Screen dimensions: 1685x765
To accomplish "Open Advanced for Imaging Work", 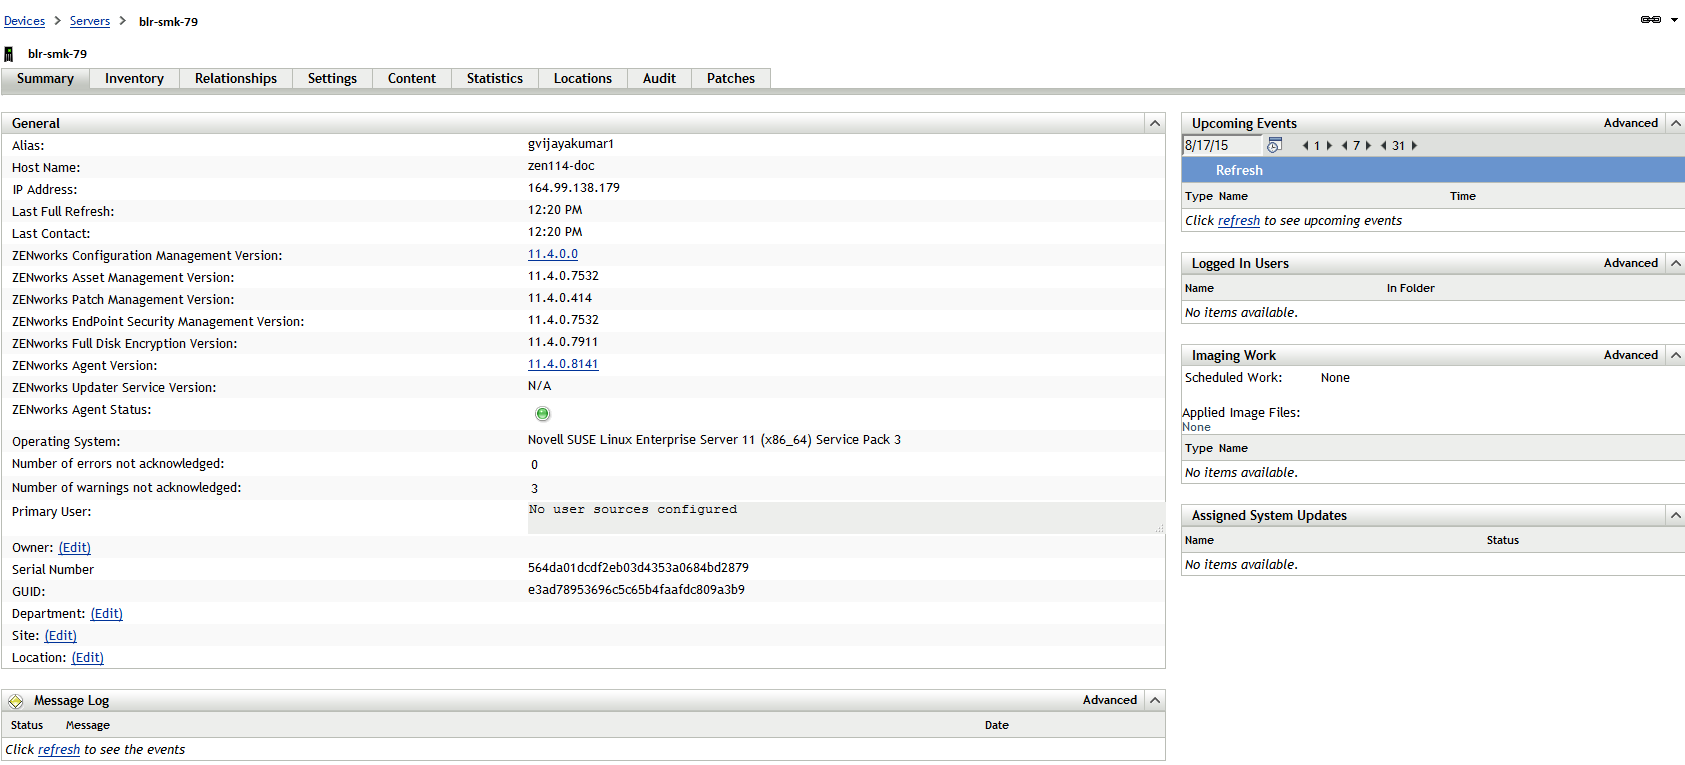I will 1631,355.
